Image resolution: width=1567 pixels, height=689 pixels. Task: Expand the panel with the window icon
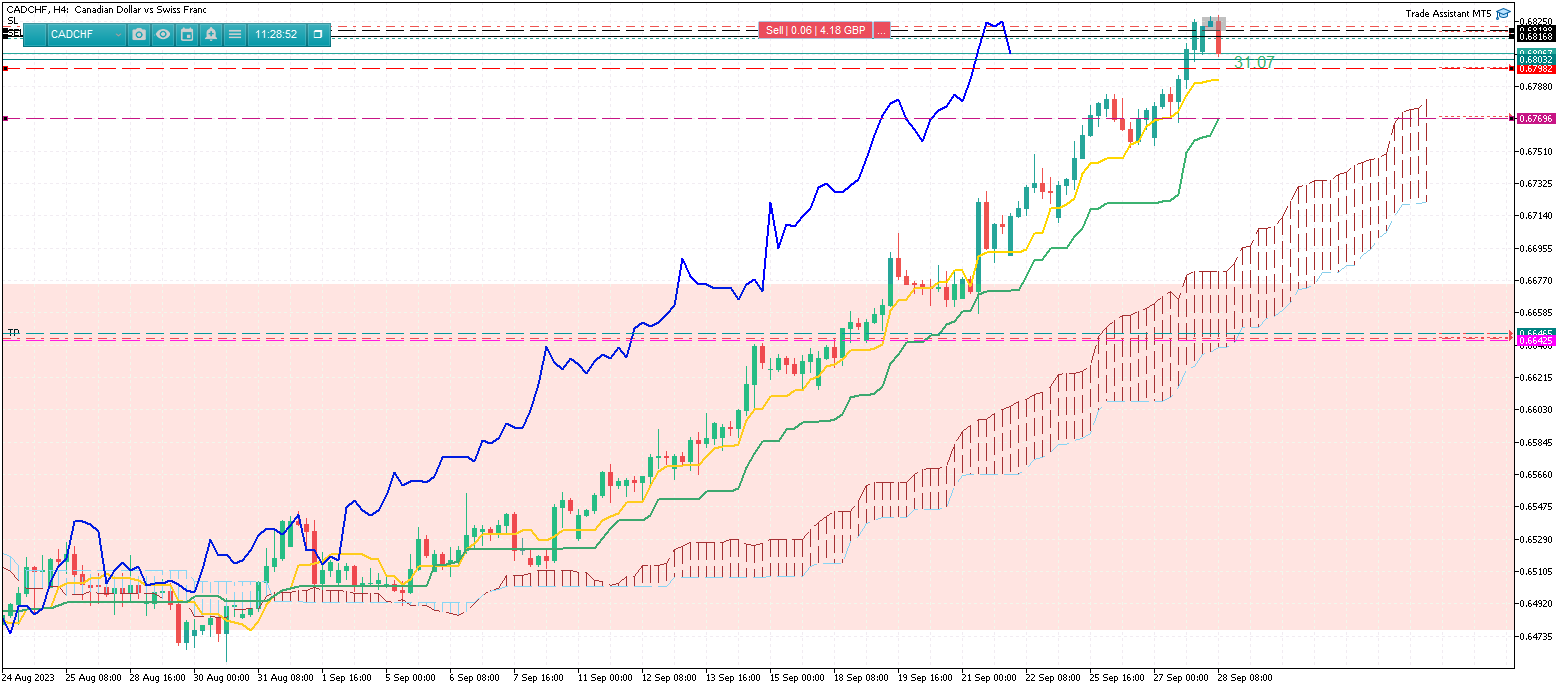[x=317, y=34]
